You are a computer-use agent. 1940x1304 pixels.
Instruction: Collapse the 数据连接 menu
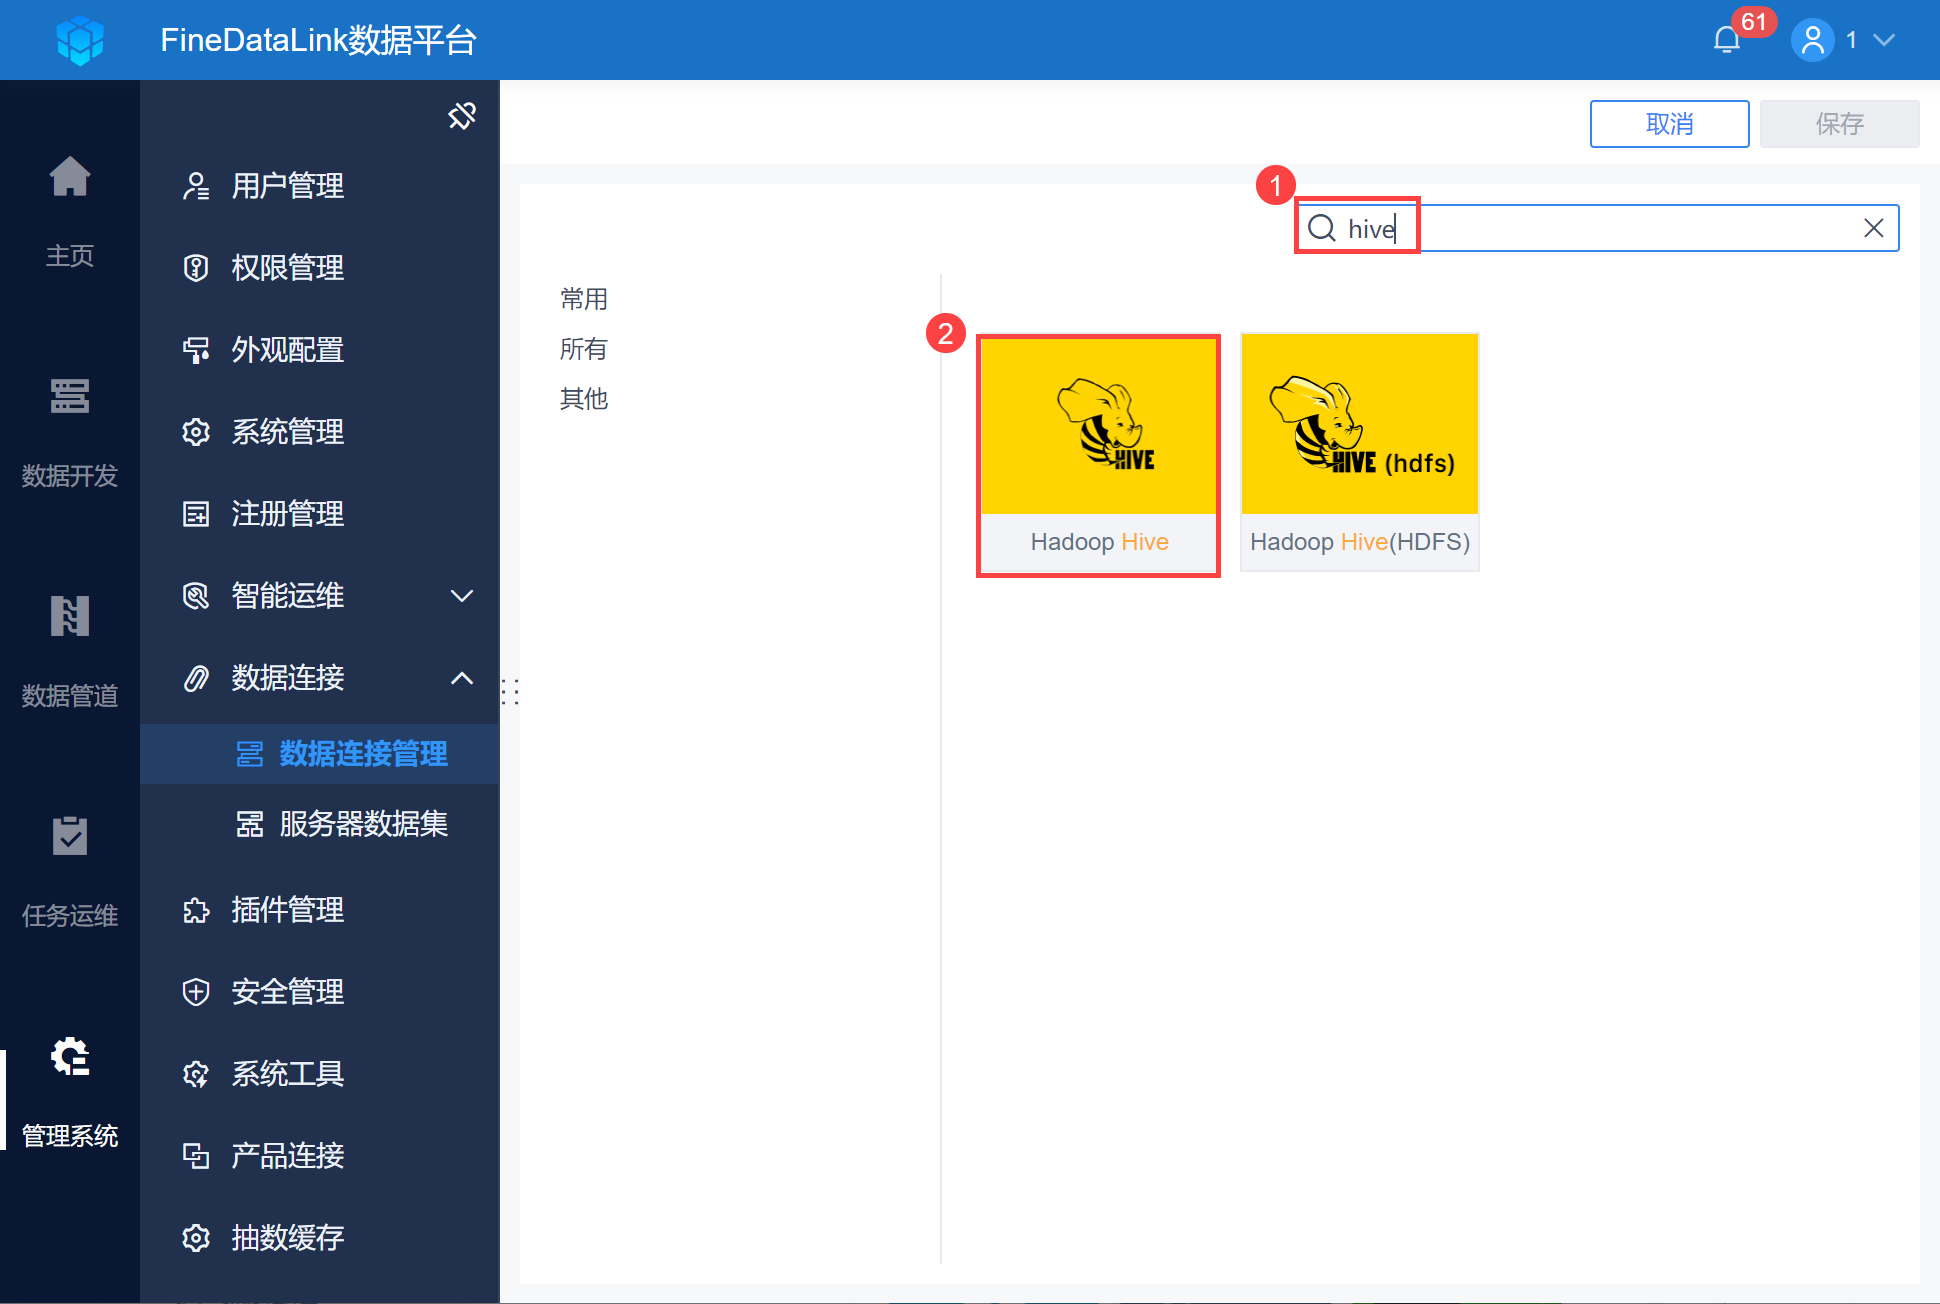point(461,678)
